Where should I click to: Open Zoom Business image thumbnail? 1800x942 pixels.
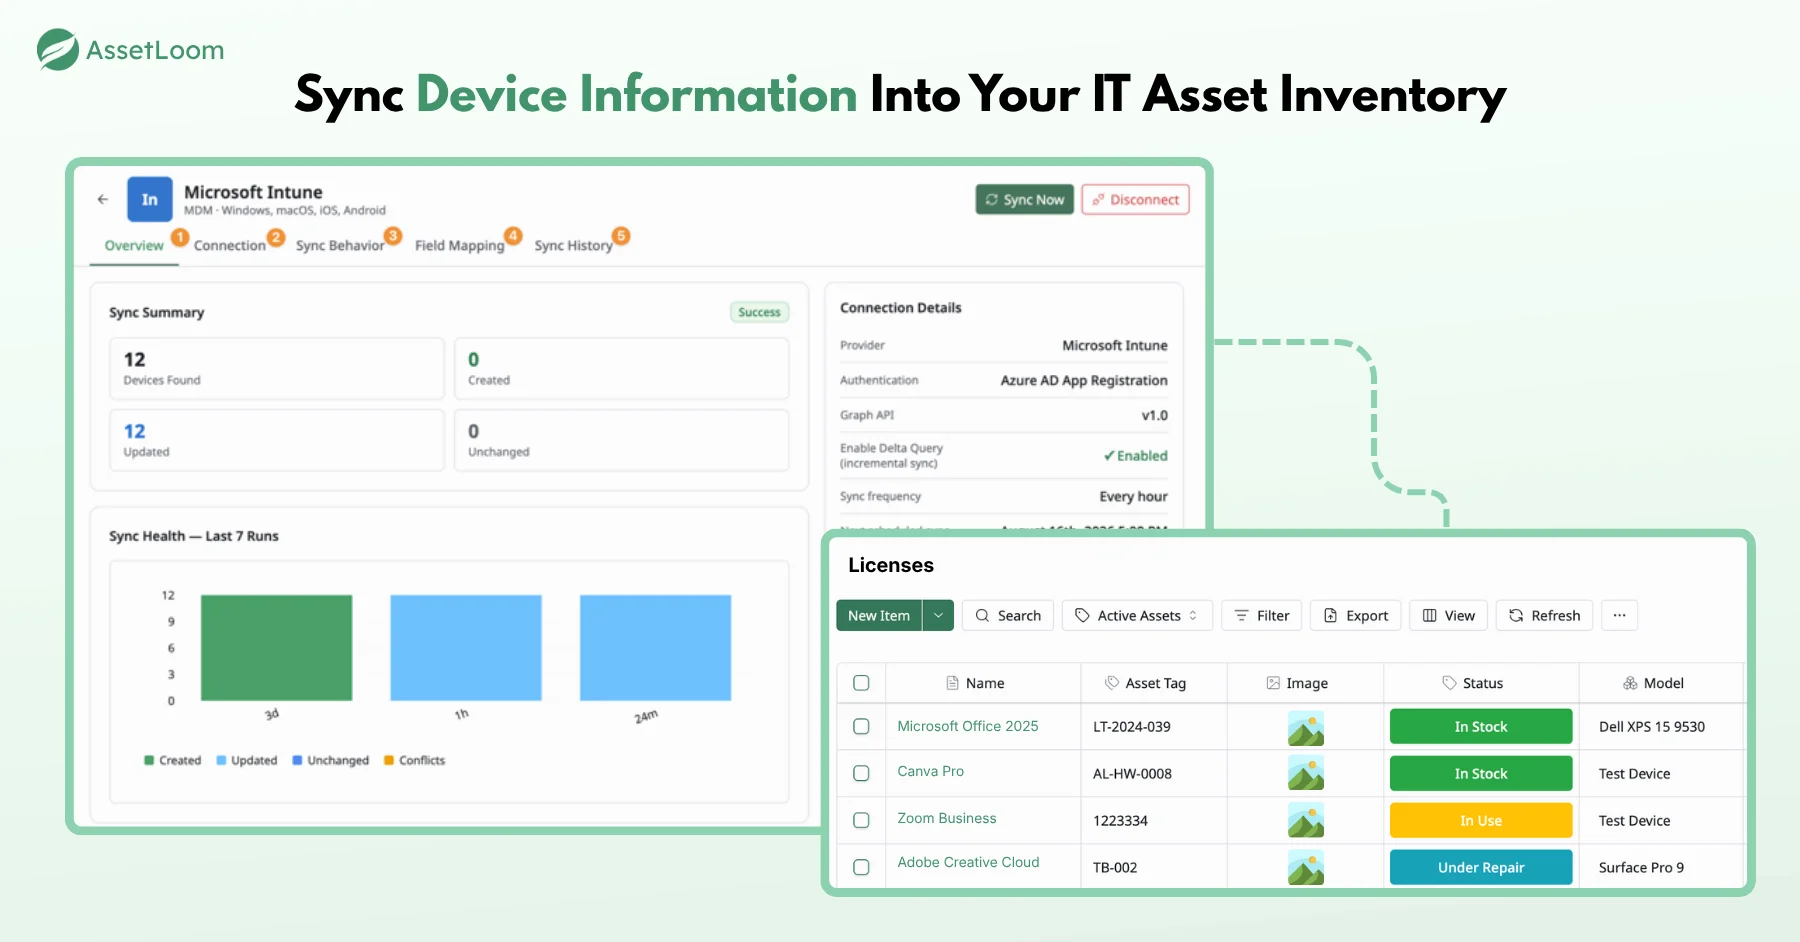pos(1306,820)
